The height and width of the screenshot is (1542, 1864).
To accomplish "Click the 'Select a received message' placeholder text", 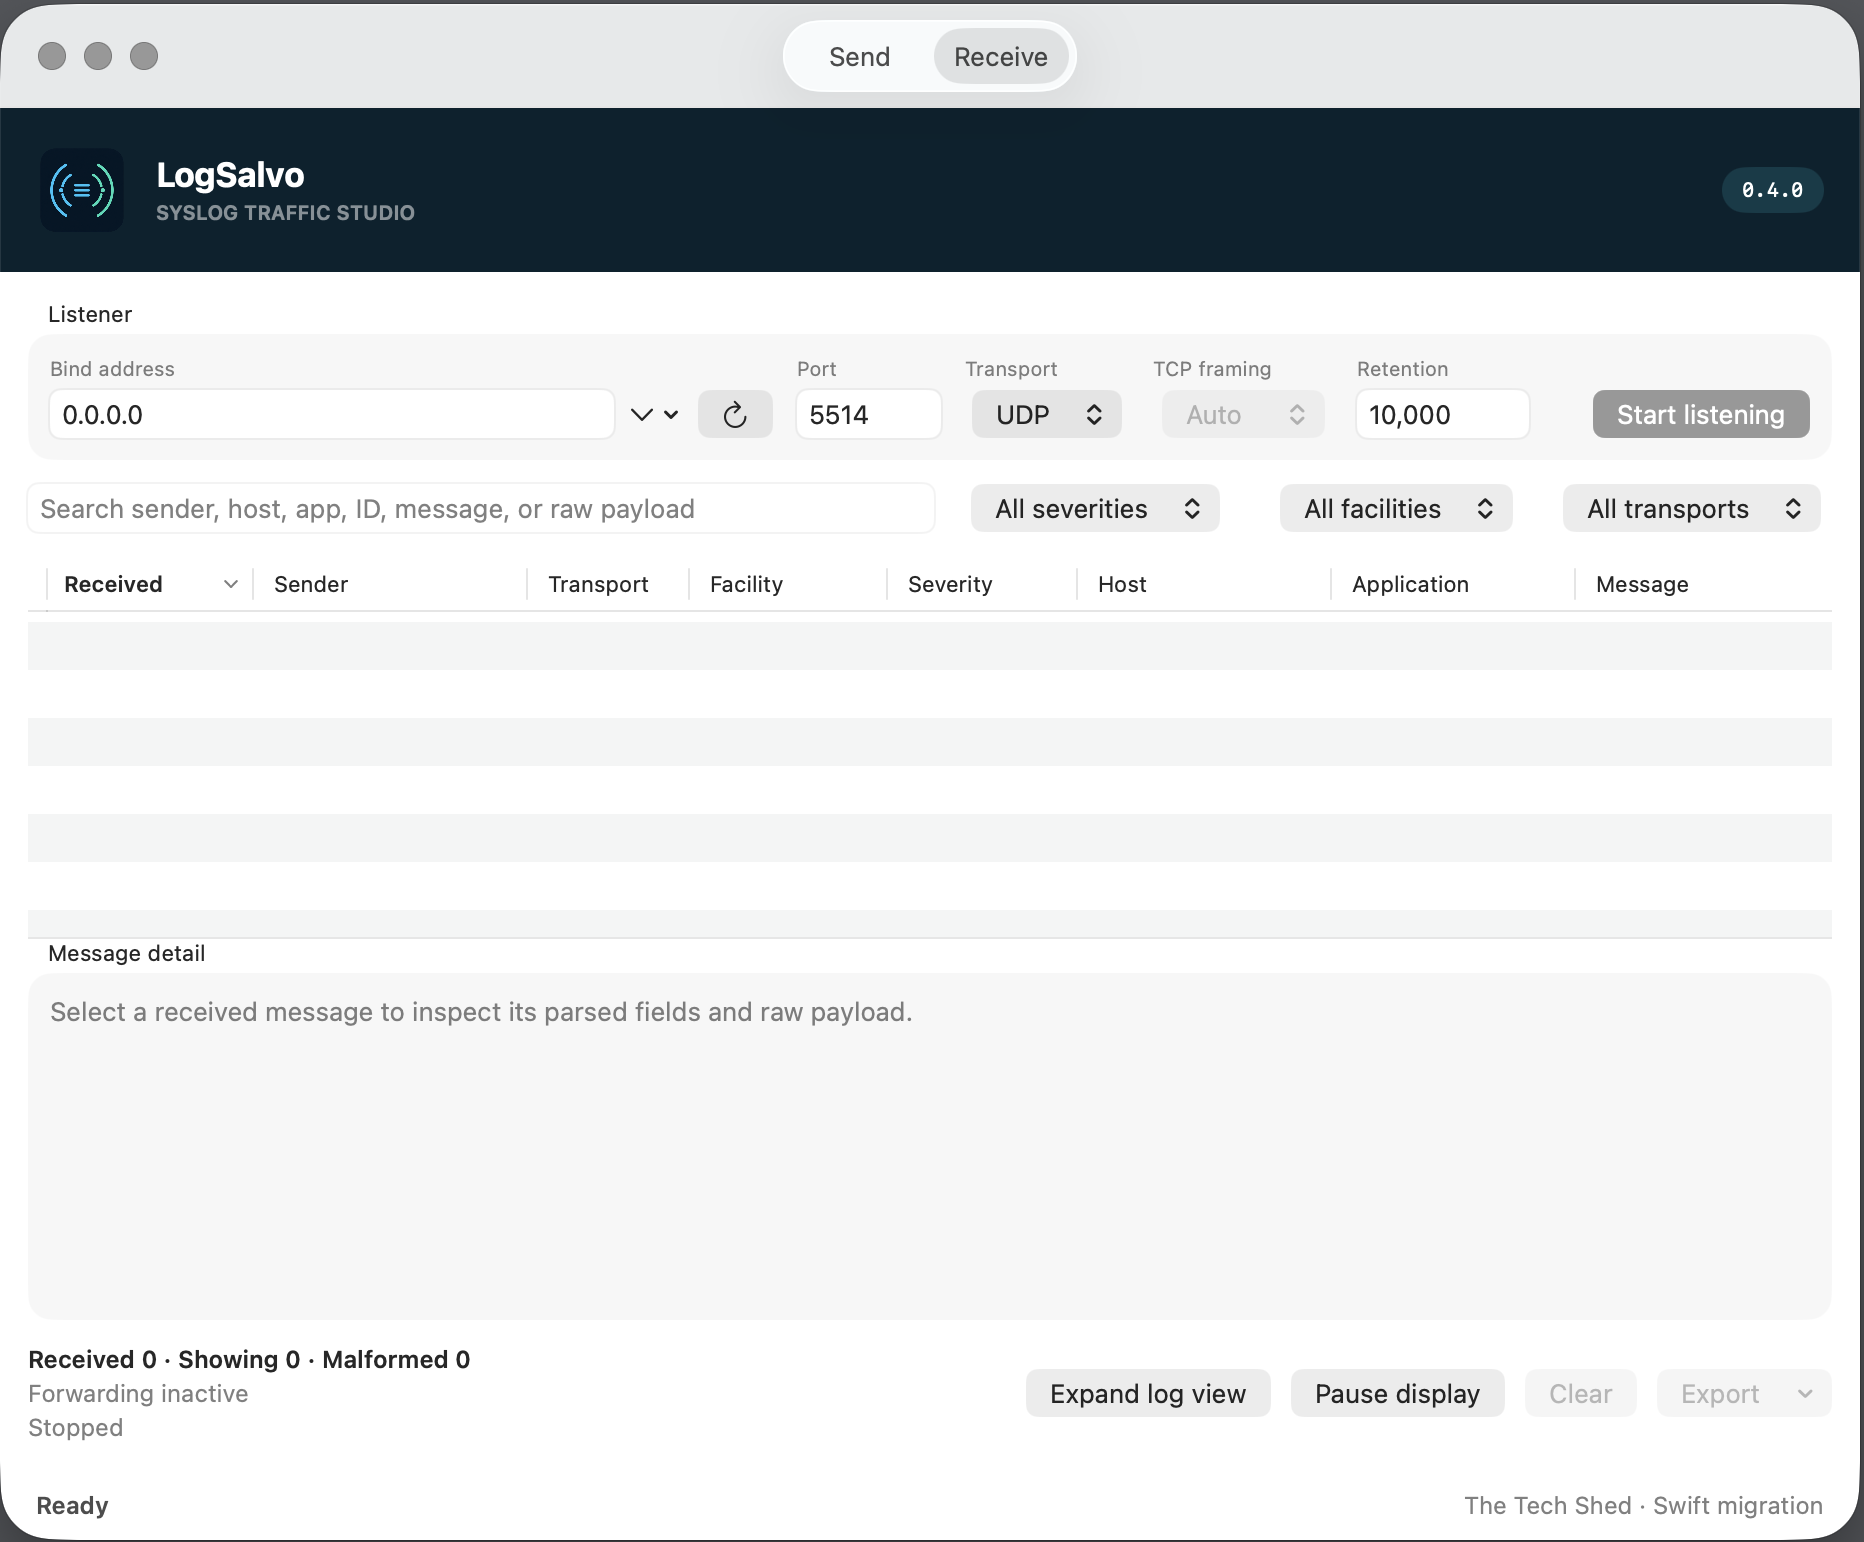I will [x=481, y=1012].
